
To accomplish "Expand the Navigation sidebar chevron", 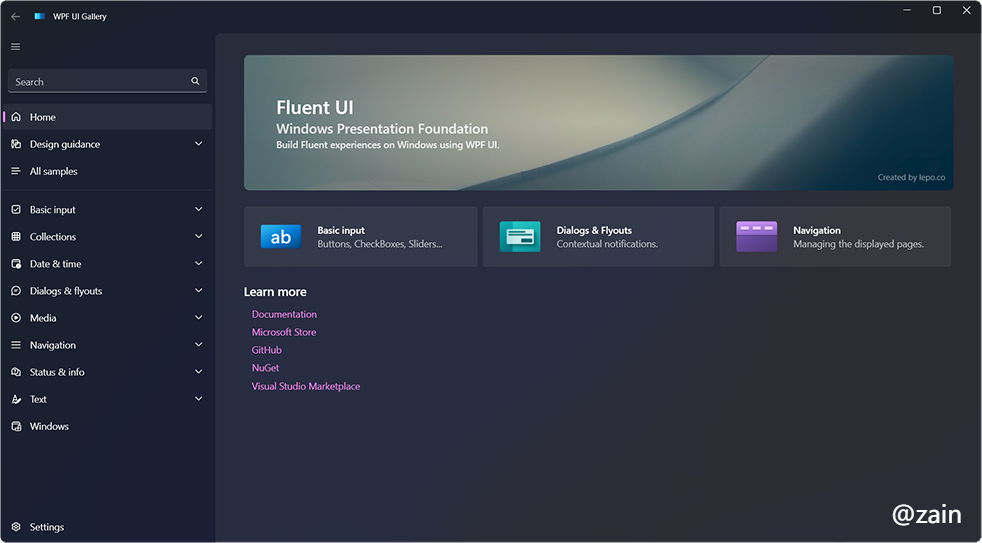I will click(199, 344).
